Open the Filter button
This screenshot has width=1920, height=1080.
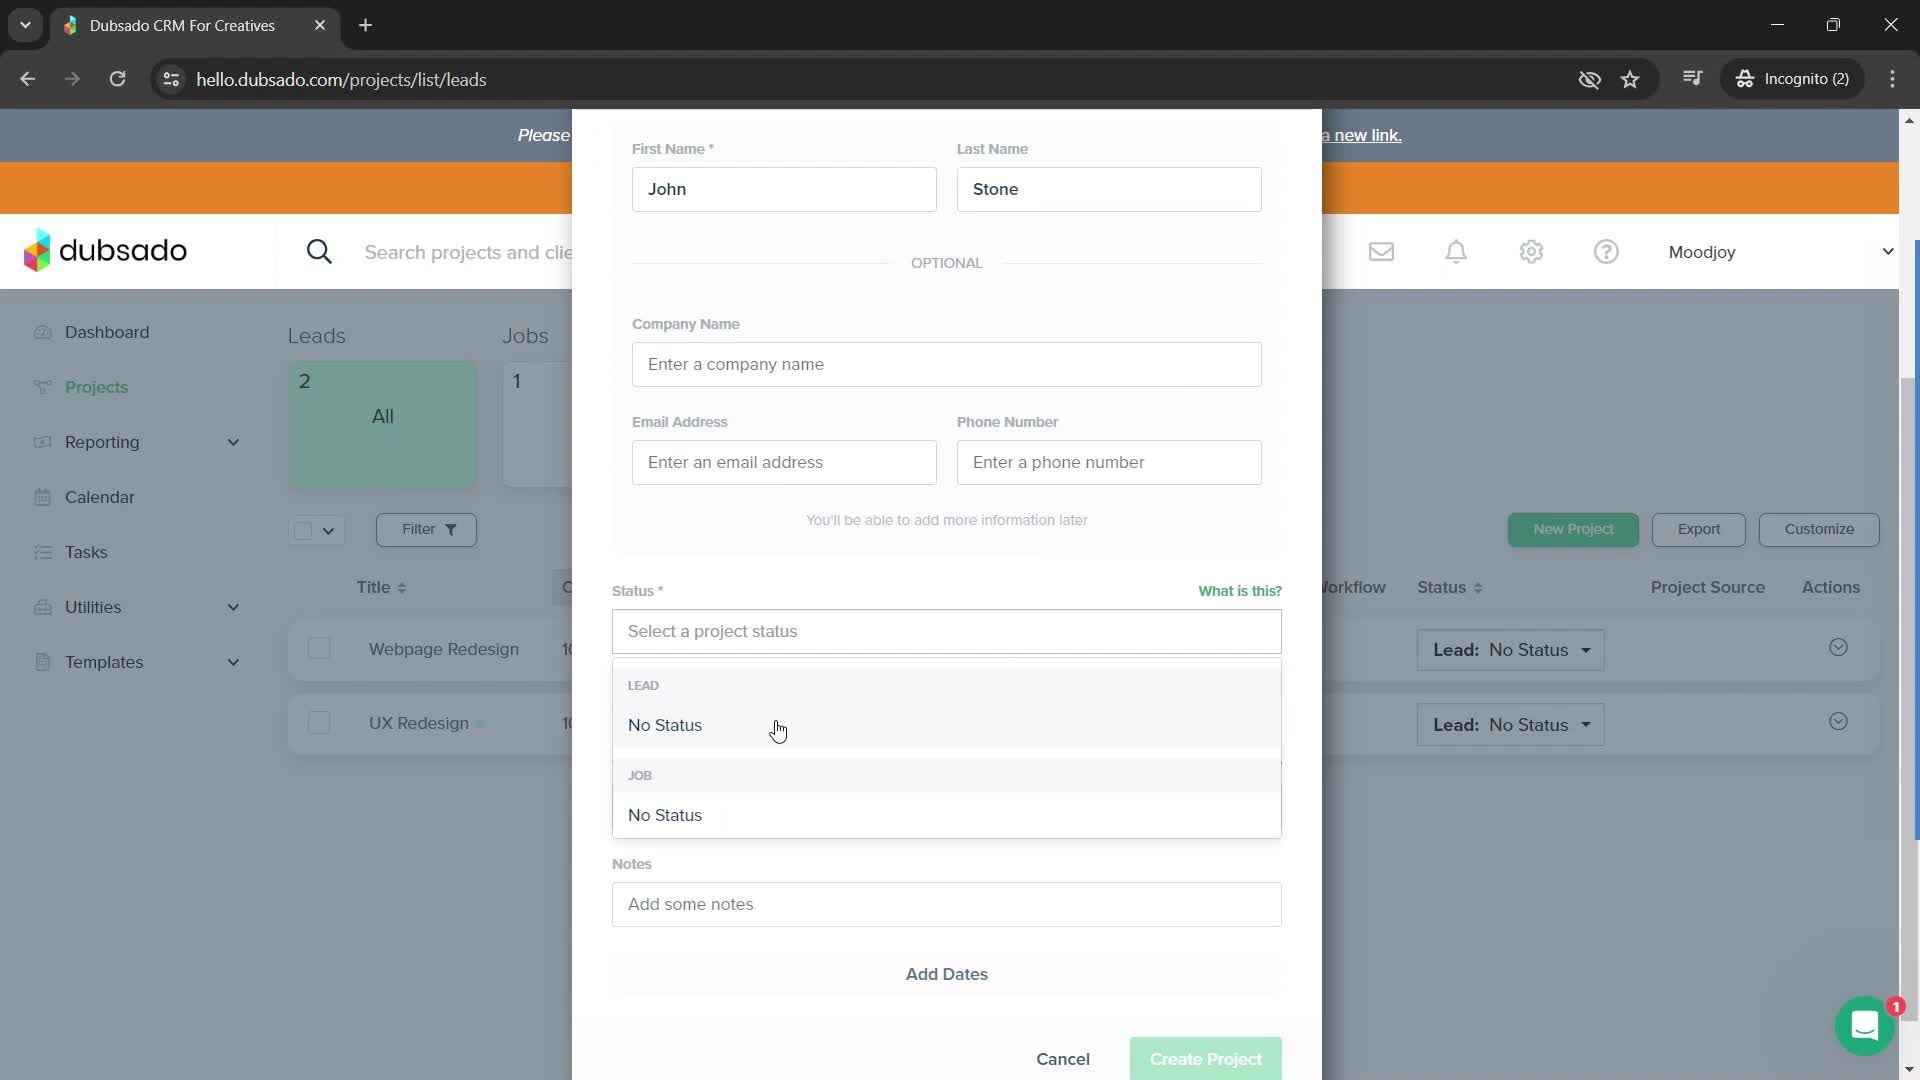[x=426, y=529]
